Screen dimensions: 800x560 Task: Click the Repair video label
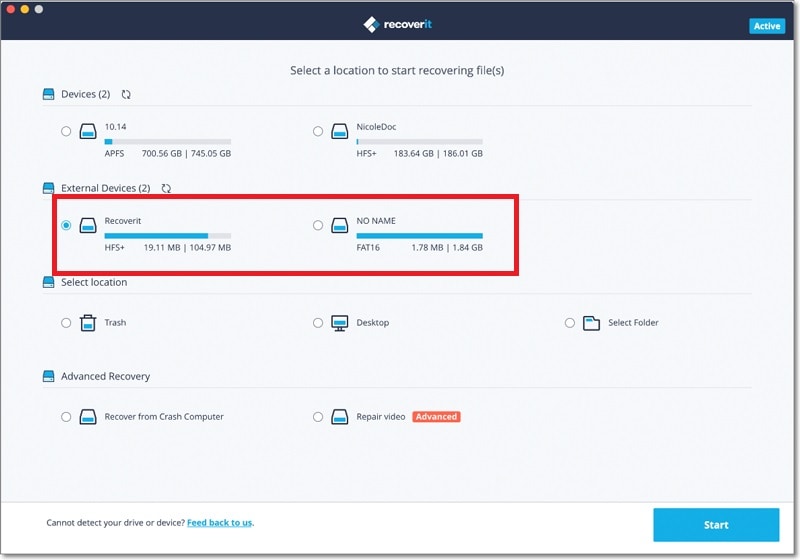point(381,417)
